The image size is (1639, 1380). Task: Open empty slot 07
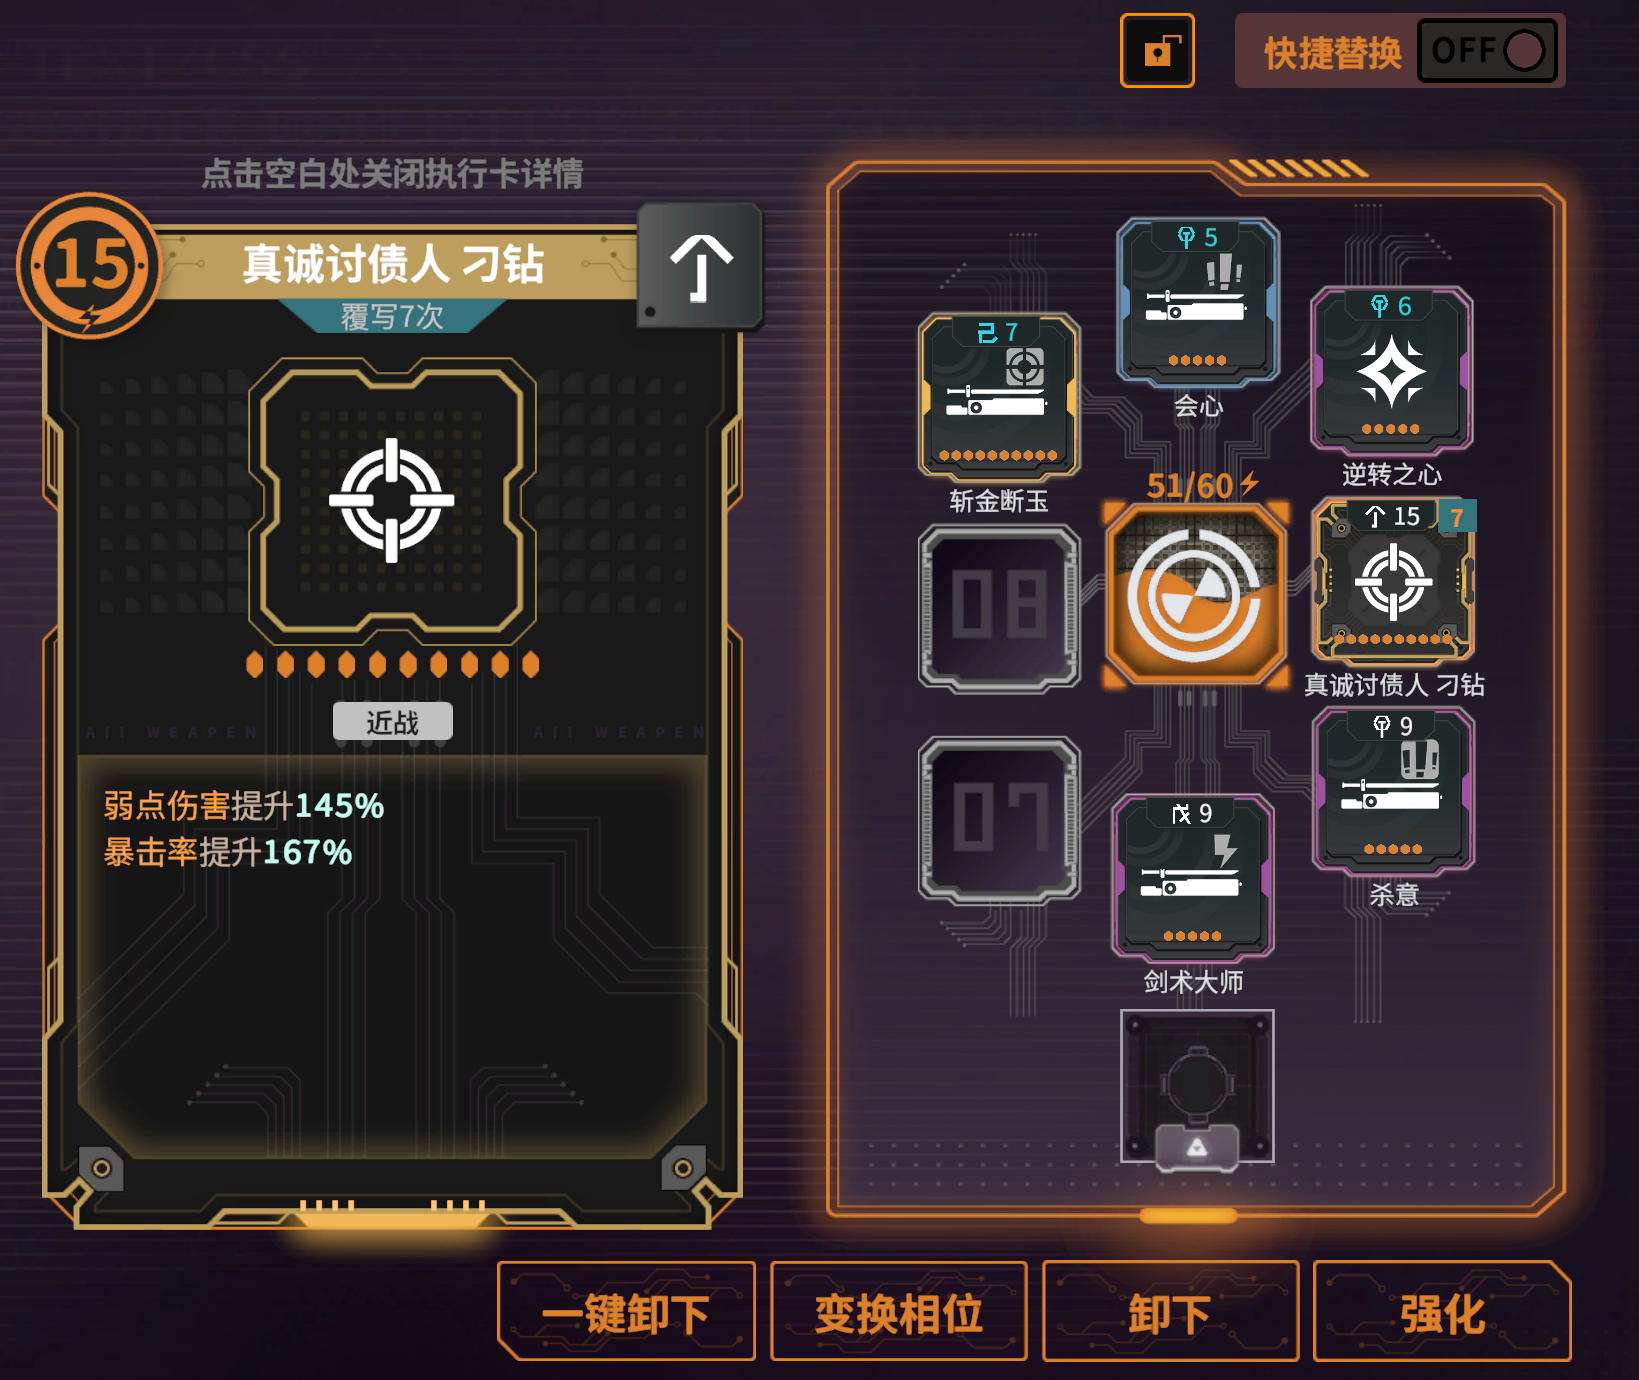pyautogui.click(x=999, y=820)
